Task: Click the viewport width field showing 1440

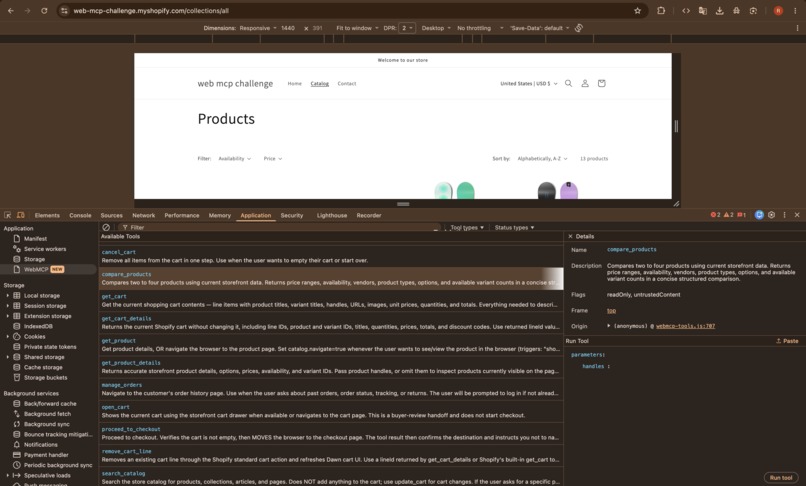Action: coord(288,28)
